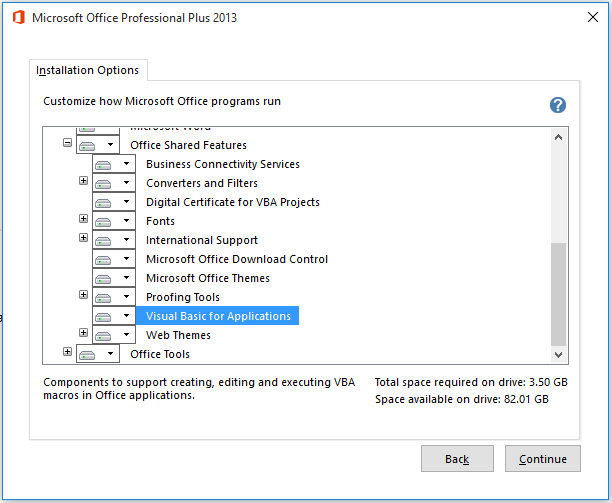The image size is (612, 503).
Task: Select Microsoft Office Download Control label
Action: pyautogui.click(x=237, y=259)
